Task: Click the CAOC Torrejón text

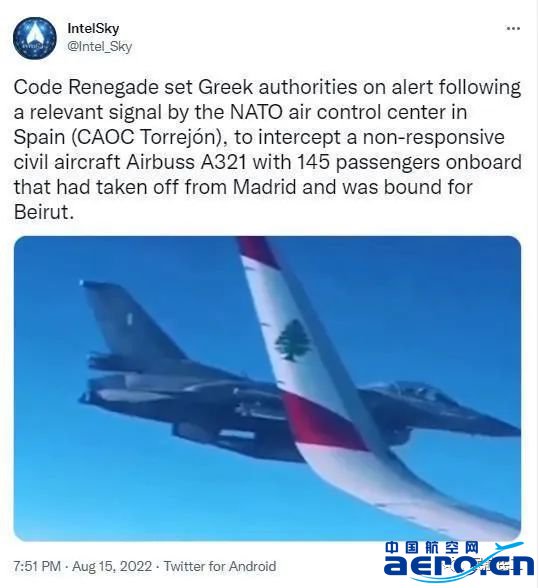Action: (149, 138)
